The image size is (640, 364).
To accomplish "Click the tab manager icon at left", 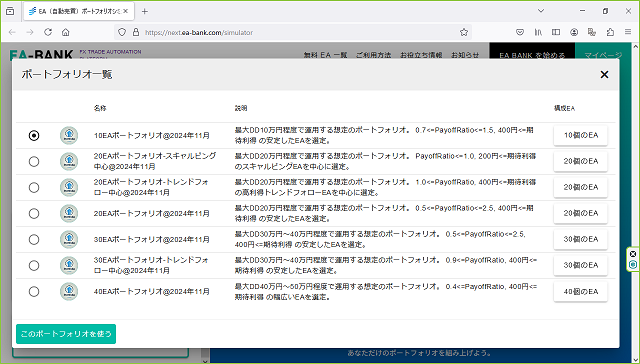I will coord(10,11).
